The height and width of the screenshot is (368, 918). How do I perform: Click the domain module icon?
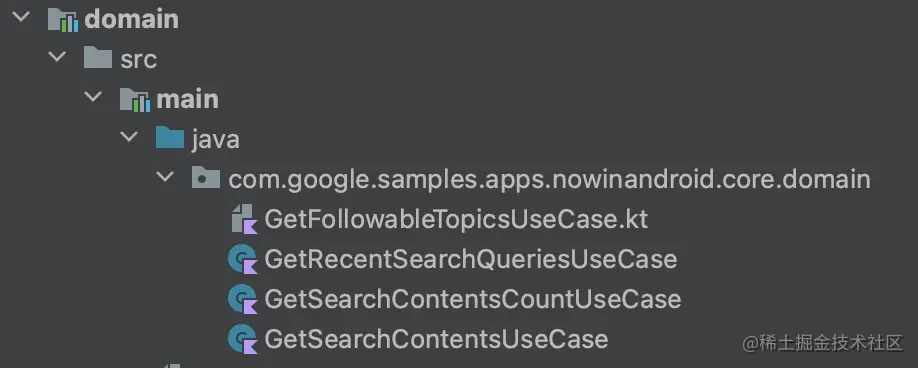63,19
